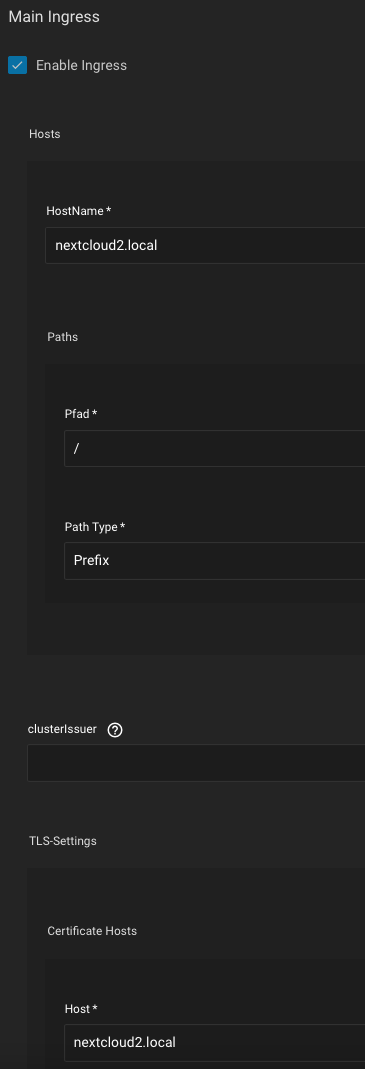The height and width of the screenshot is (1069, 365).
Task: Click nextcloud2.local text in HostName box
Action: coord(106,245)
